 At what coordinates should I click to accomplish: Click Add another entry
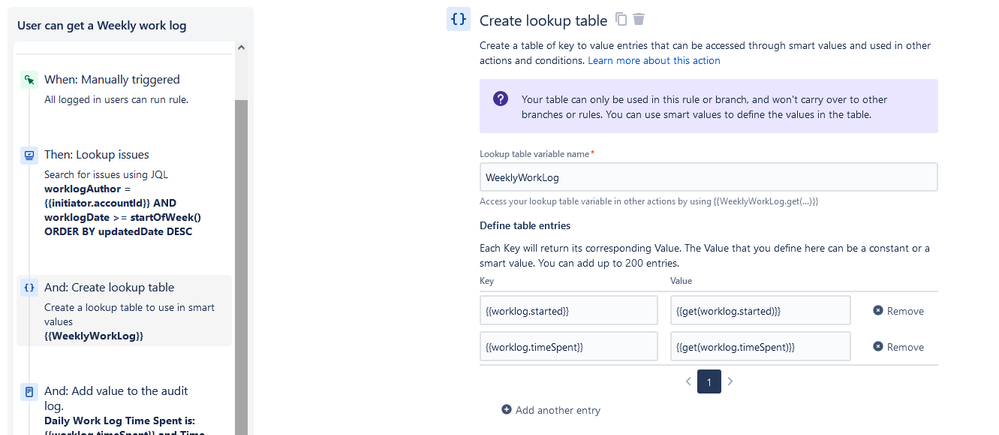point(551,410)
